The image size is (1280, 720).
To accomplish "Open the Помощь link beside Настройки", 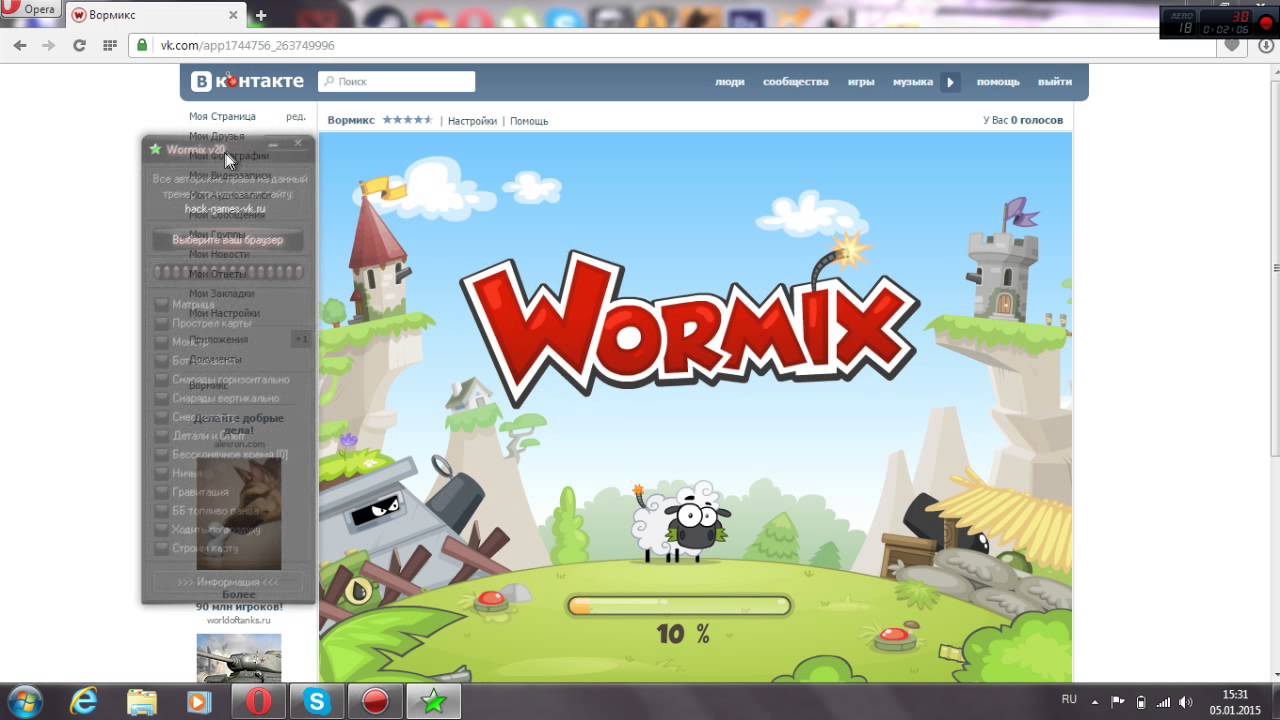I will pos(529,121).
